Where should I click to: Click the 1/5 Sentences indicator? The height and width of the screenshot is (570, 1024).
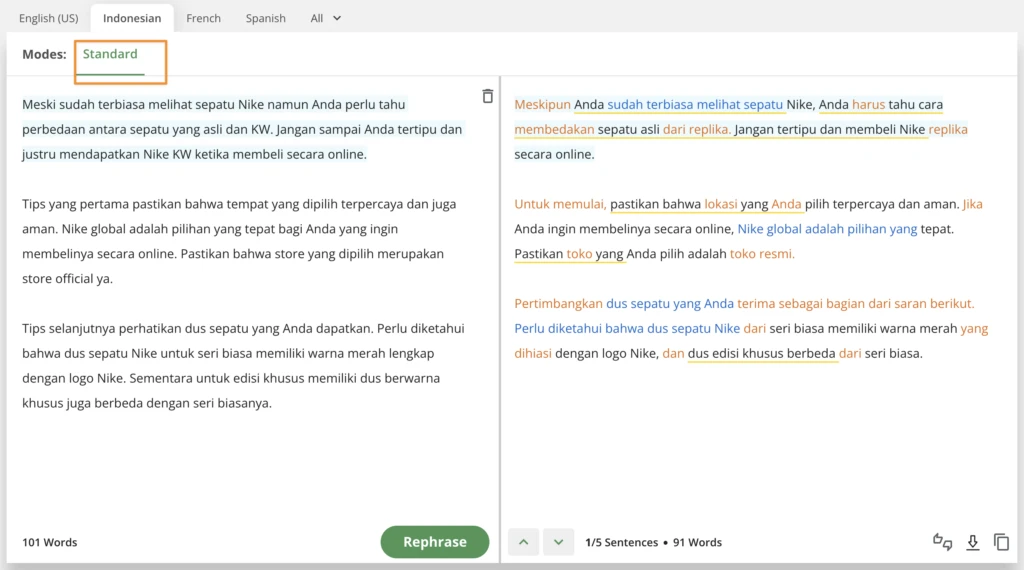(x=621, y=543)
